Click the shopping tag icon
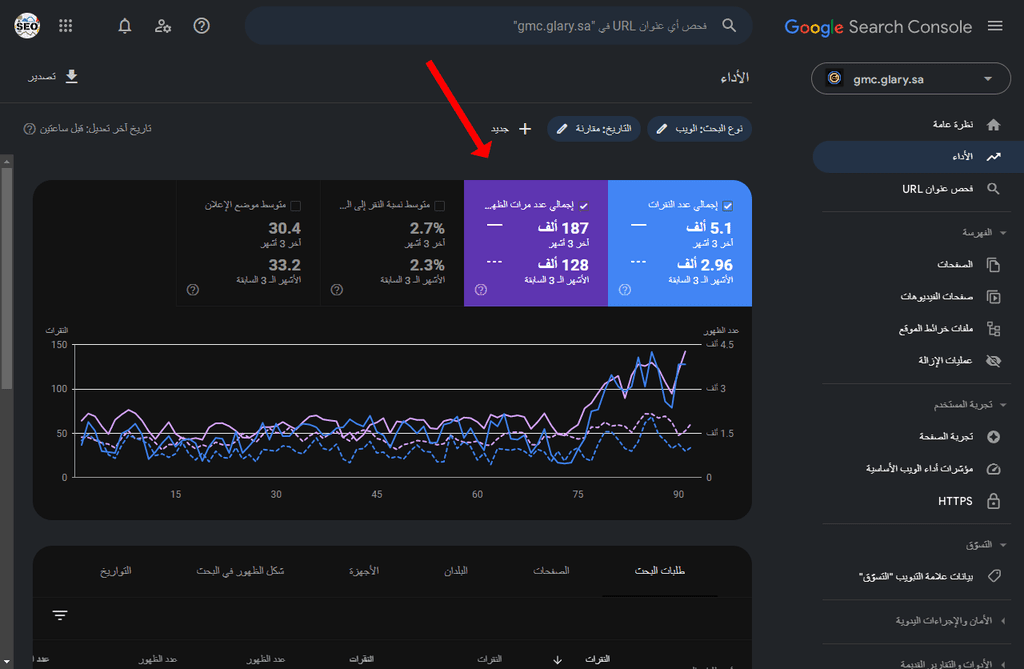The width and height of the screenshot is (1024, 669). [x=993, y=576]
